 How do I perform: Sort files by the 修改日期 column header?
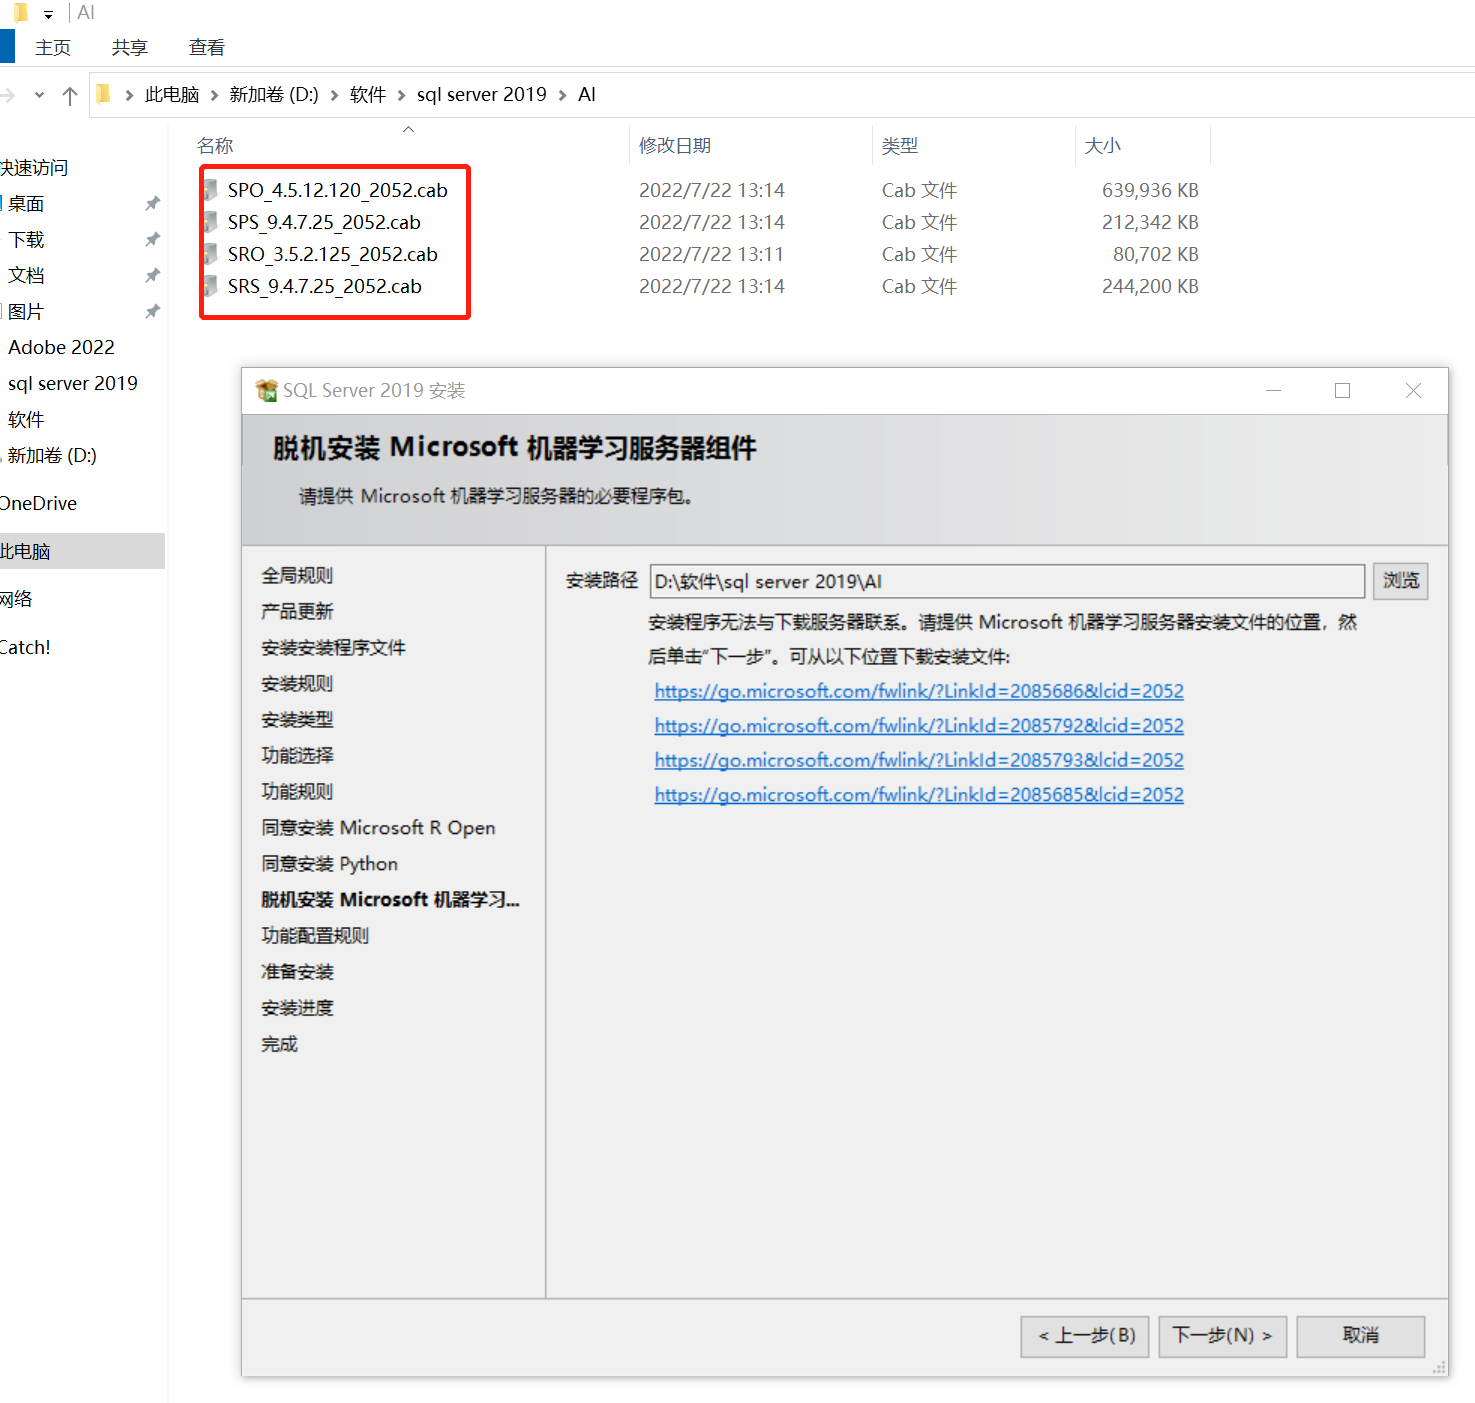[675, 146]
